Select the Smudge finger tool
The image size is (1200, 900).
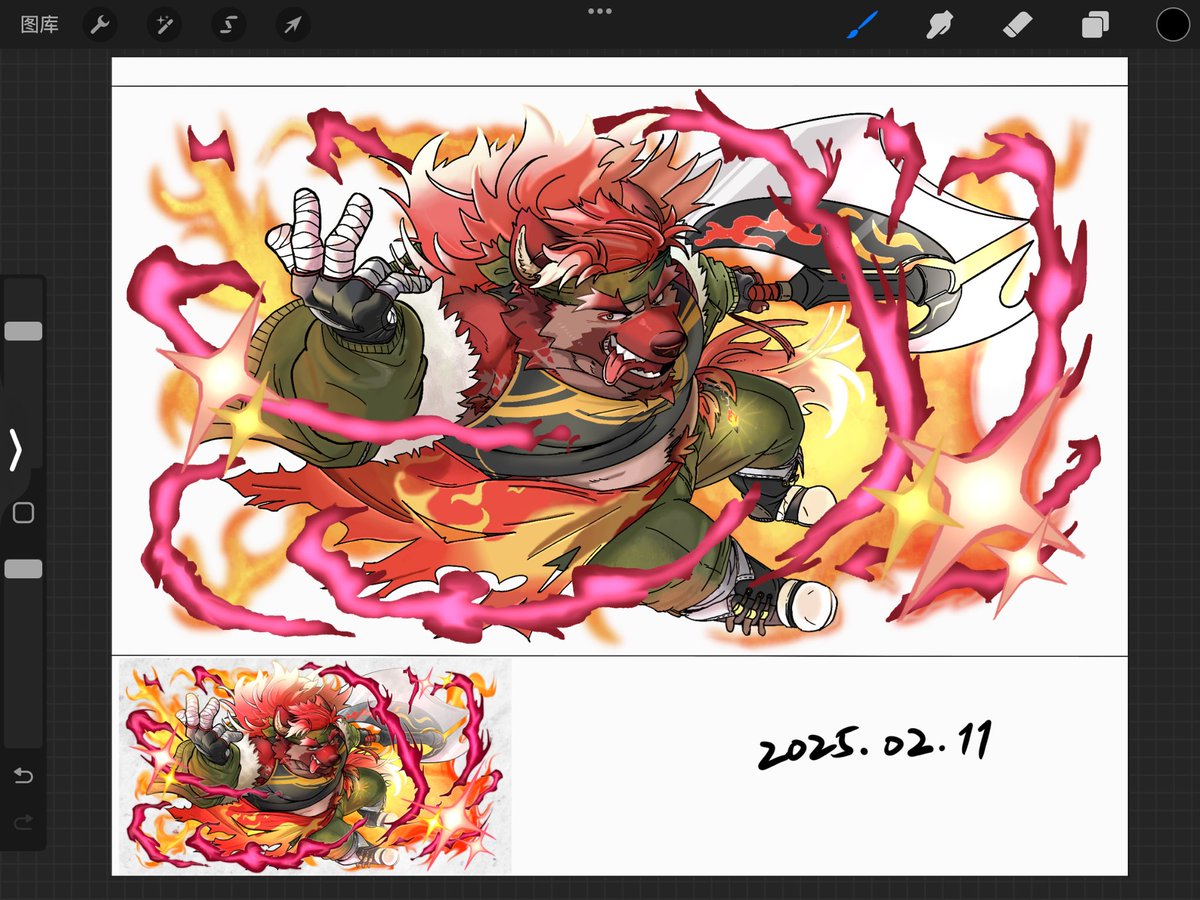coord(939,25)
